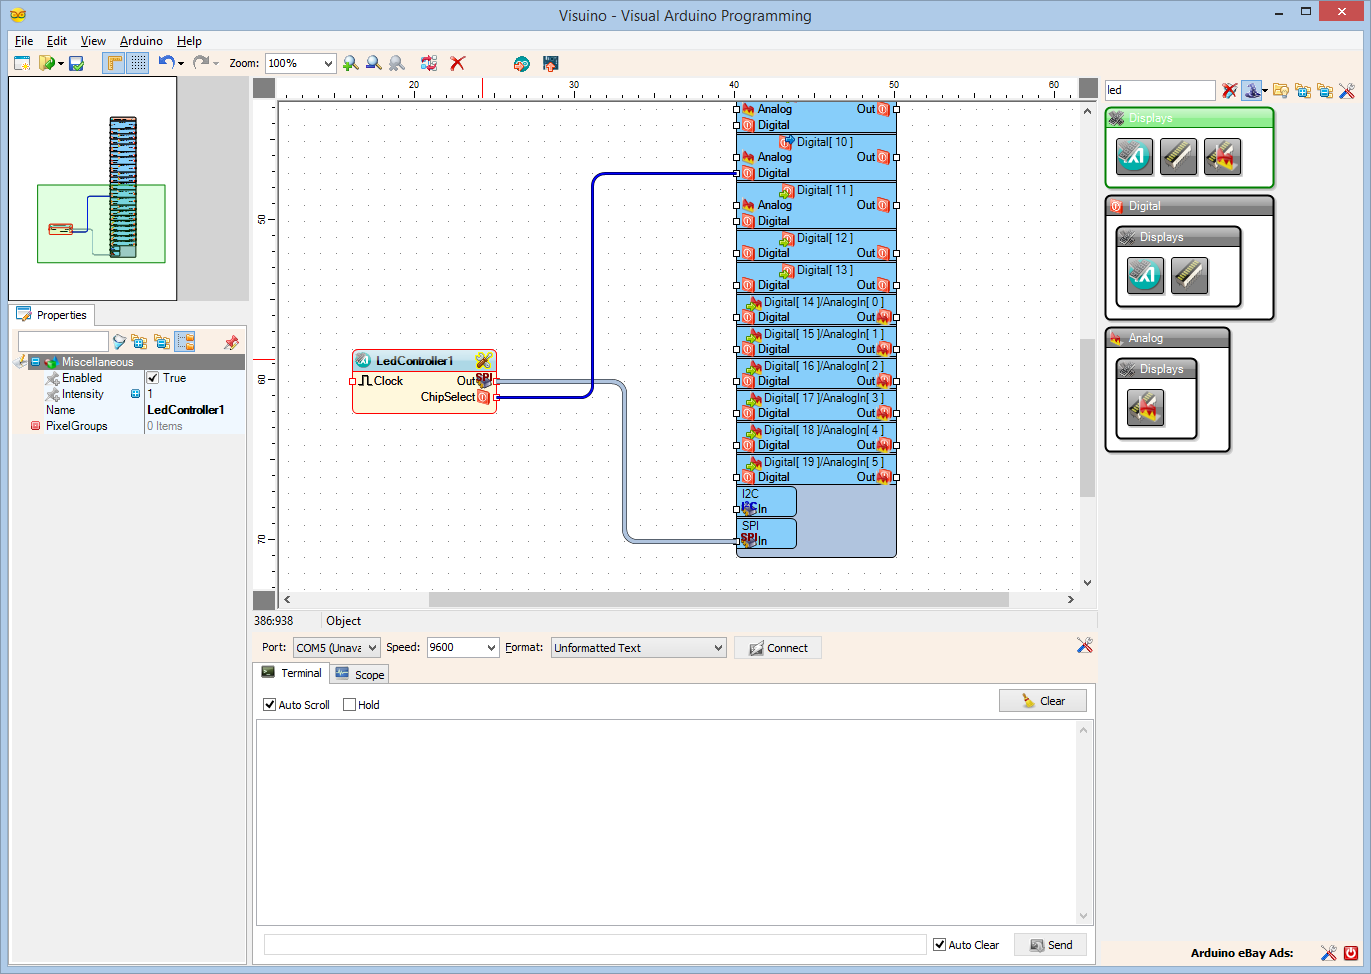
Task: Click the Clear button in Terminal panel
Action: [1042, 700]
